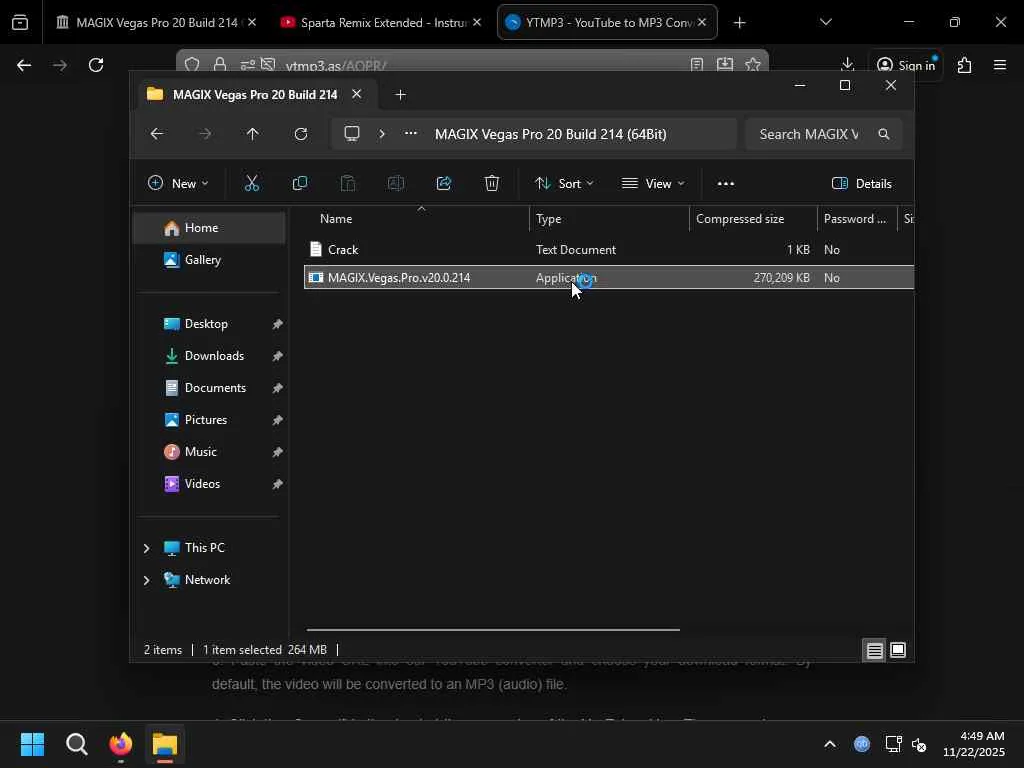Refresh the File Explorer folder view
Screen dimensions: 1024x768
tap(300, 134)
